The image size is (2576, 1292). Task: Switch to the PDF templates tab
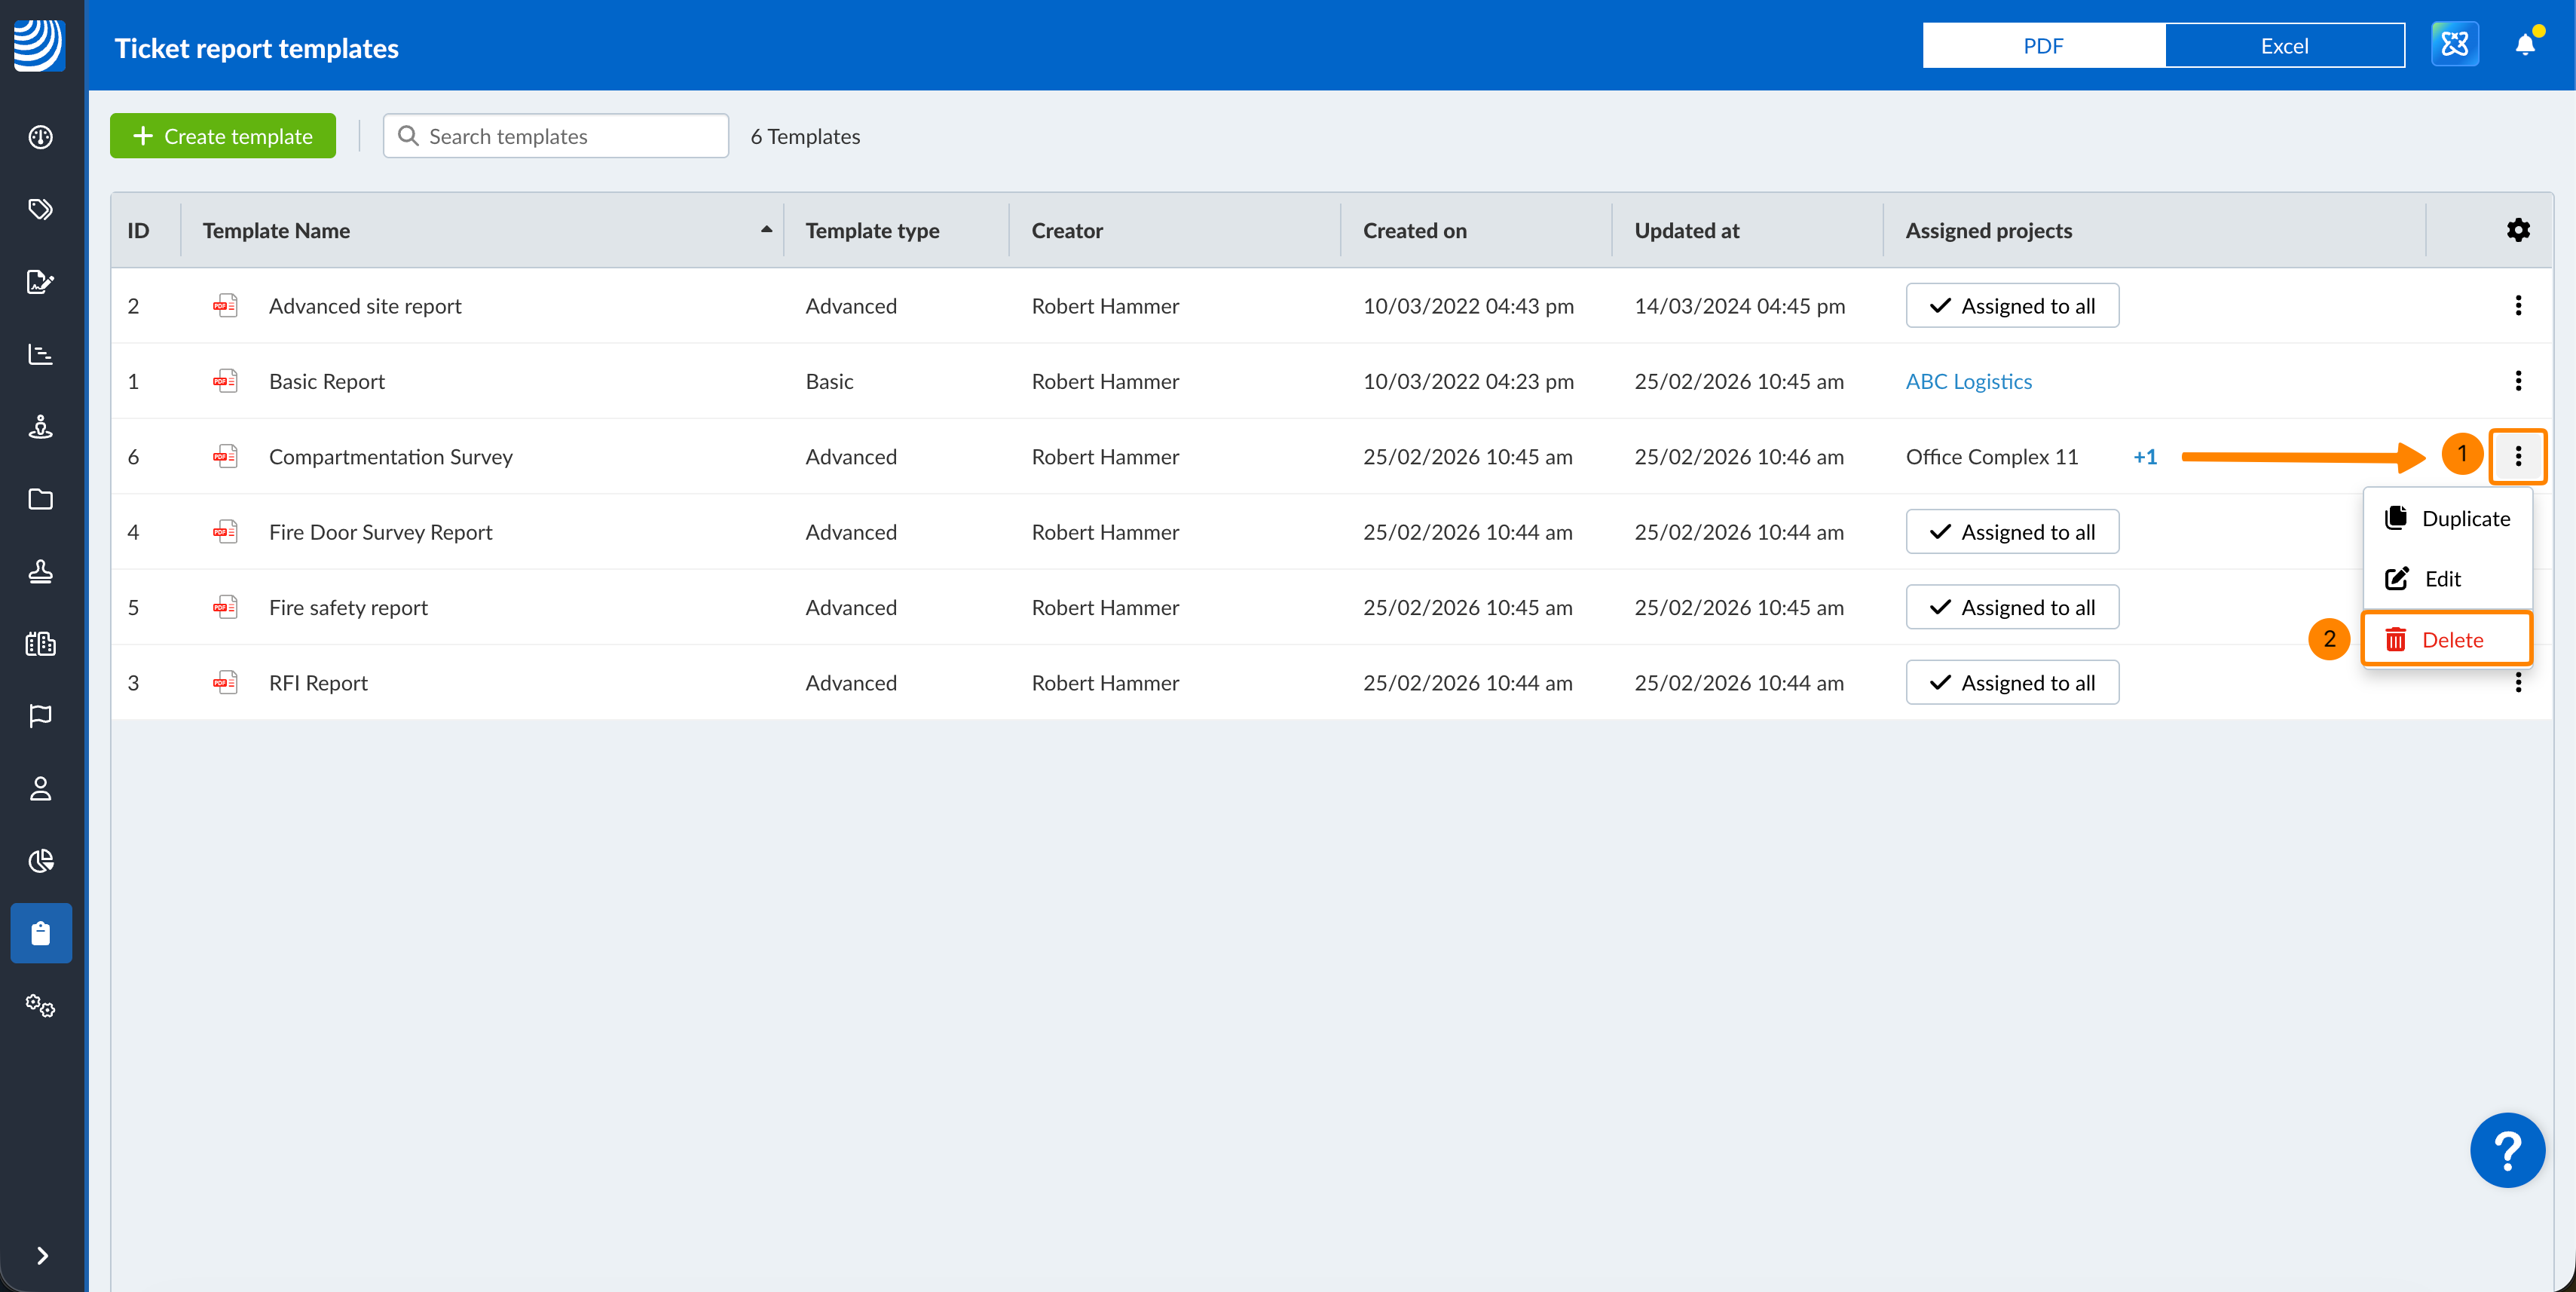tap(2043, 46)
